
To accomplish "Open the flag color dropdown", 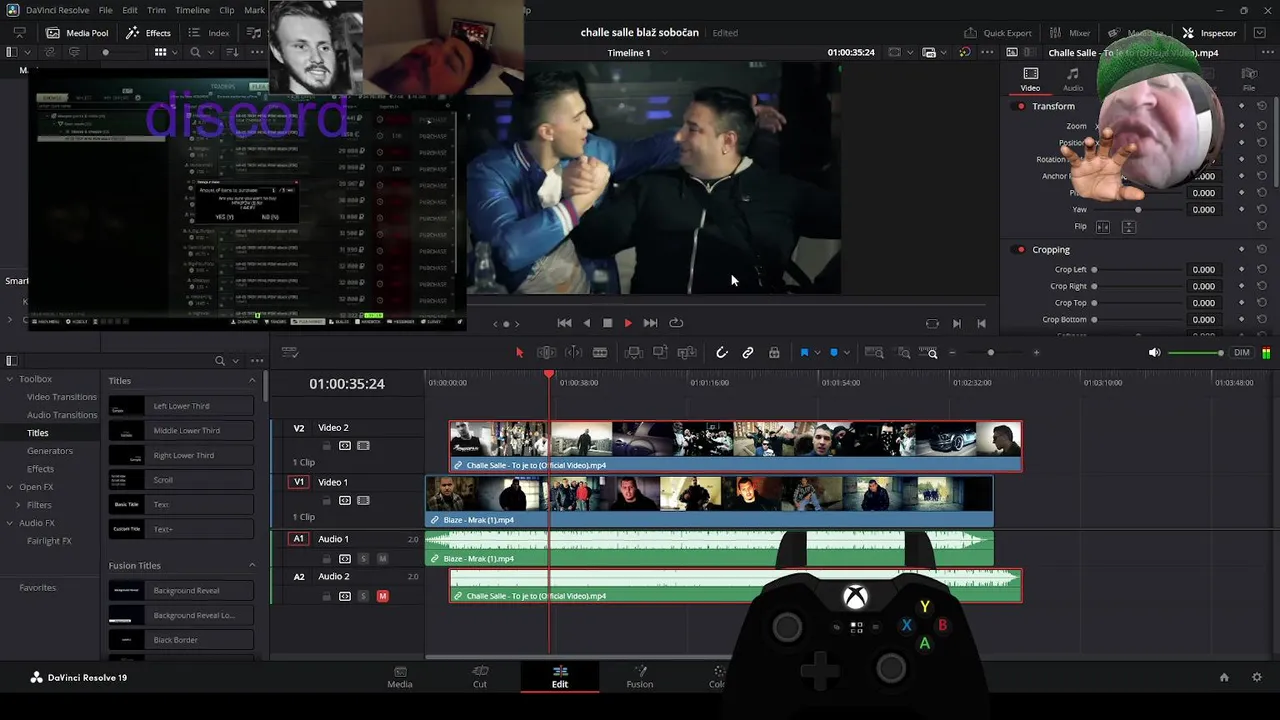I will (817, 353).
